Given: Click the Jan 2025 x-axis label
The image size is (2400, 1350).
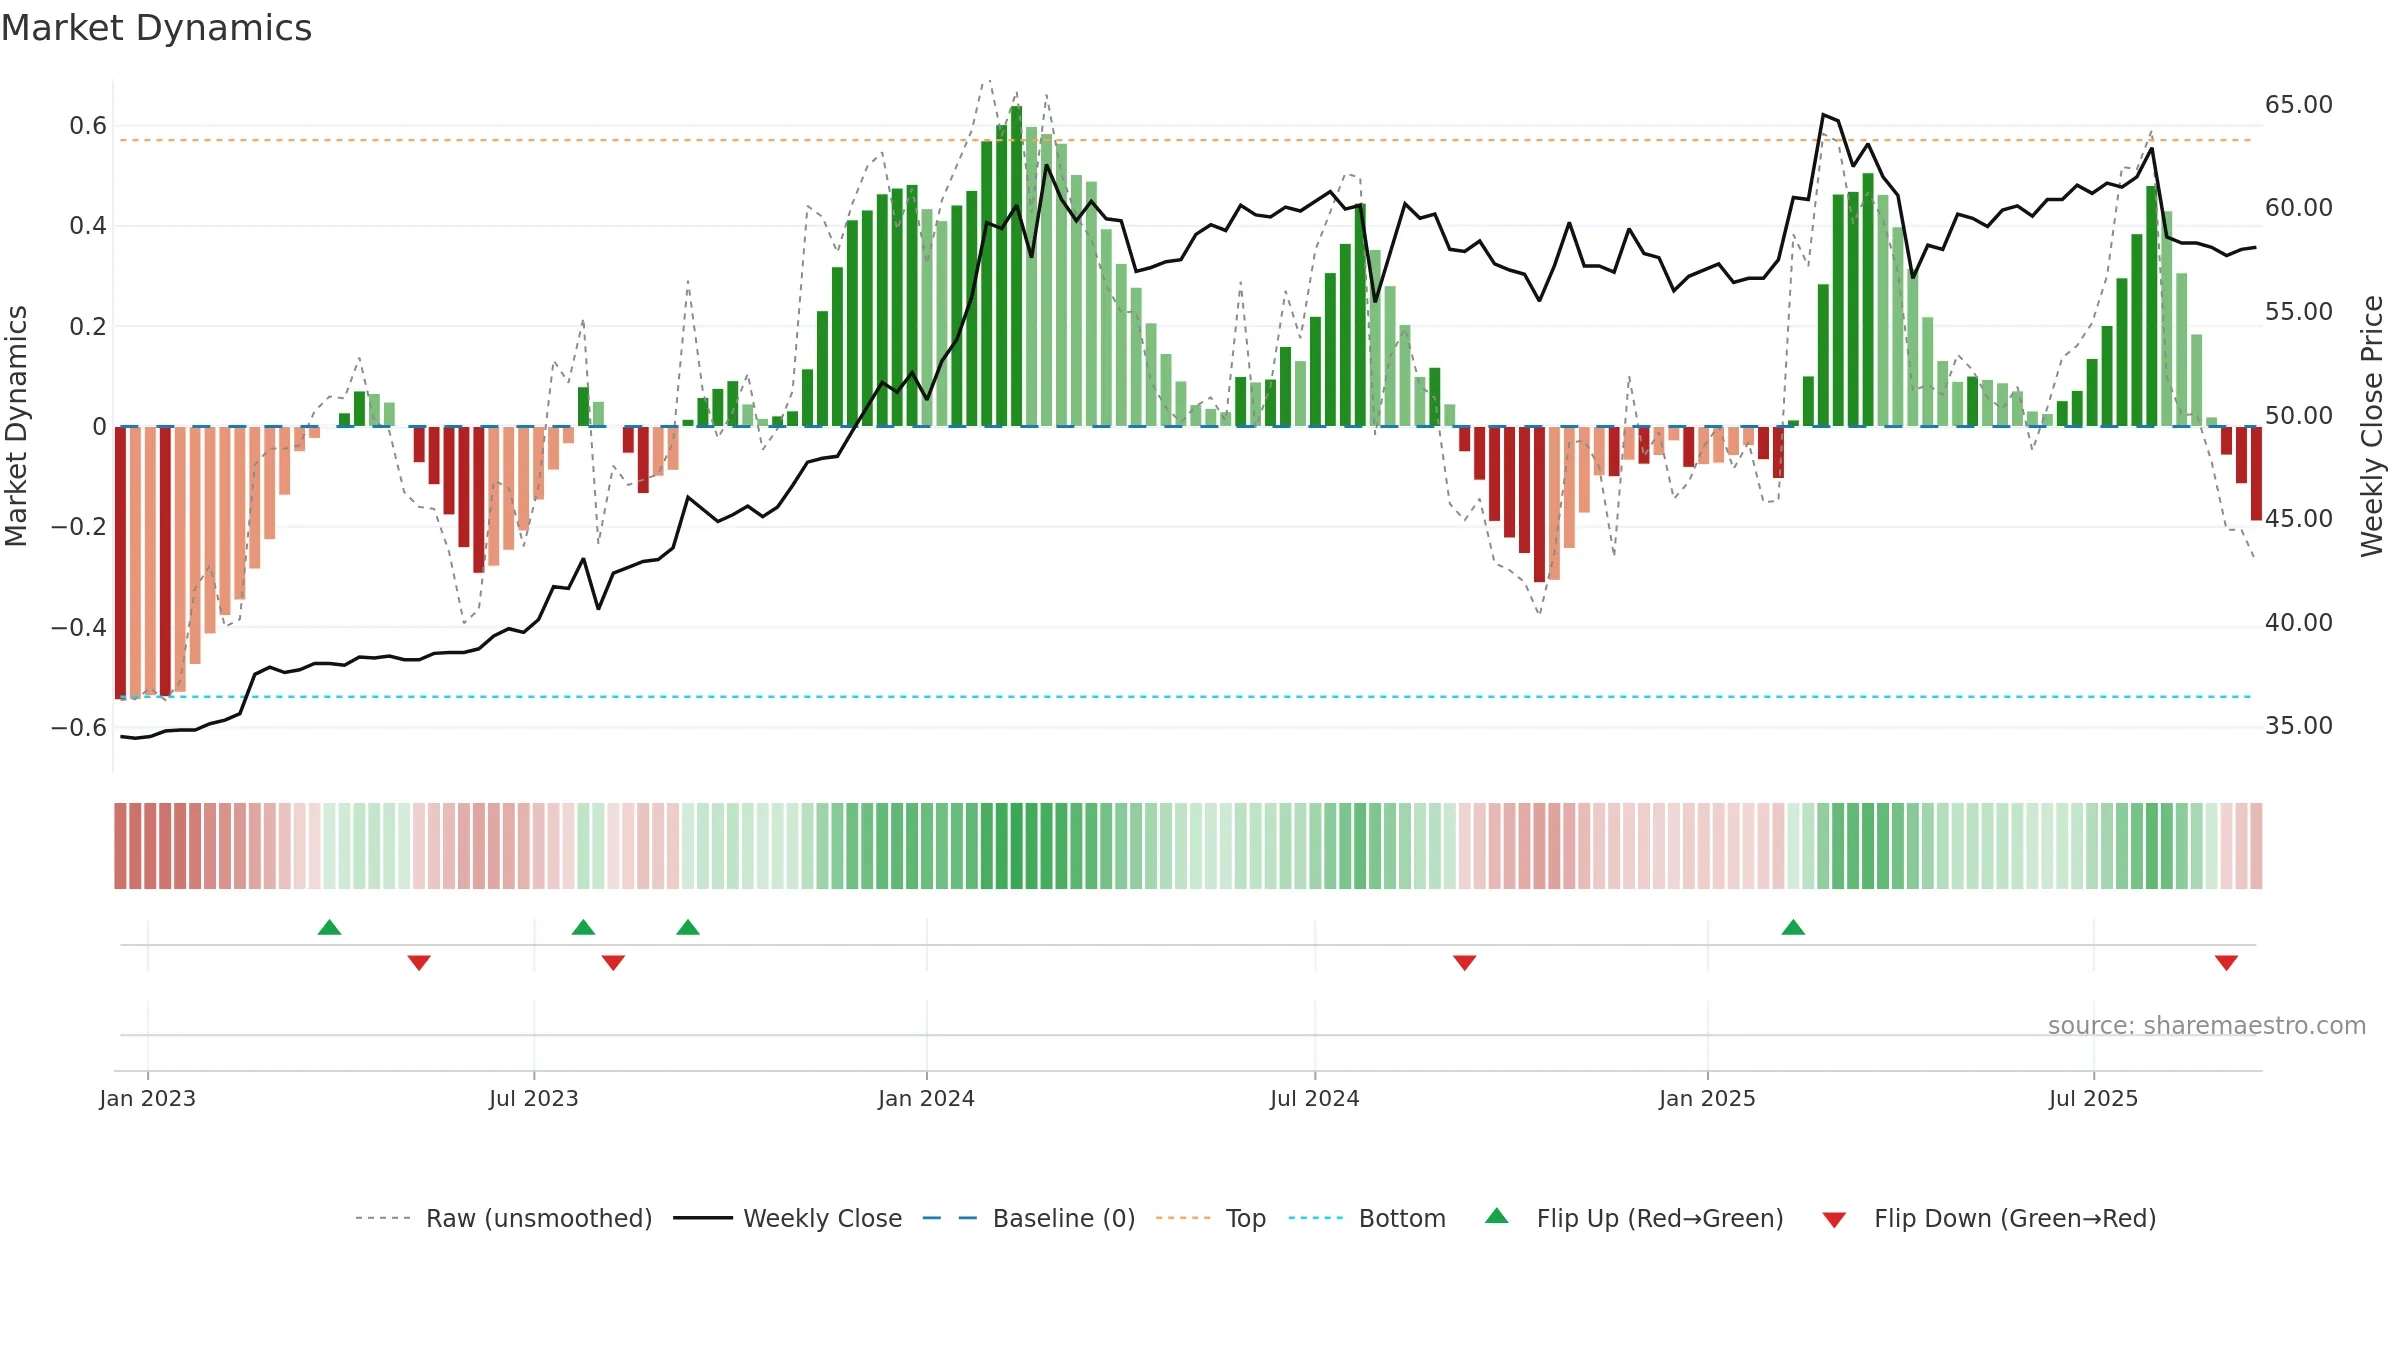Looking at the screenshot, I should tap(1707, 1098).
